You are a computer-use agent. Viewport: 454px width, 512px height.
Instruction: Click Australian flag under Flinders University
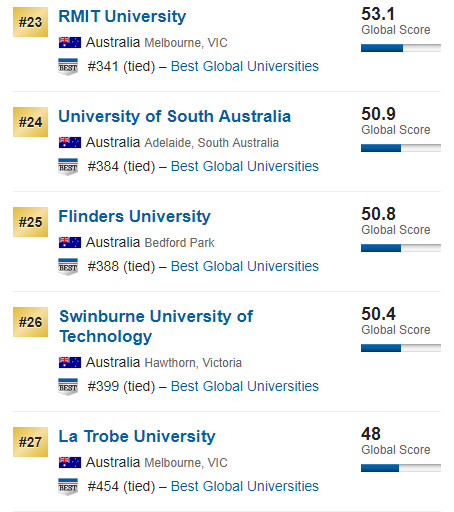(70, 242)
